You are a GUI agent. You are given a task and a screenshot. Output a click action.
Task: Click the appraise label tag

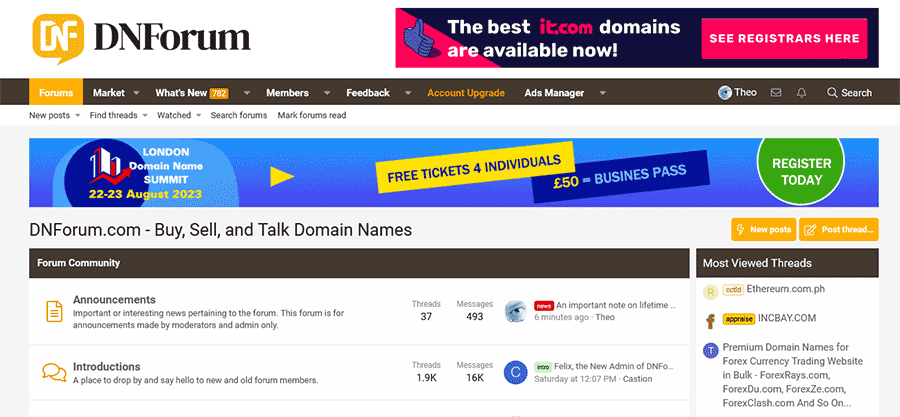[x=739, y=318]
